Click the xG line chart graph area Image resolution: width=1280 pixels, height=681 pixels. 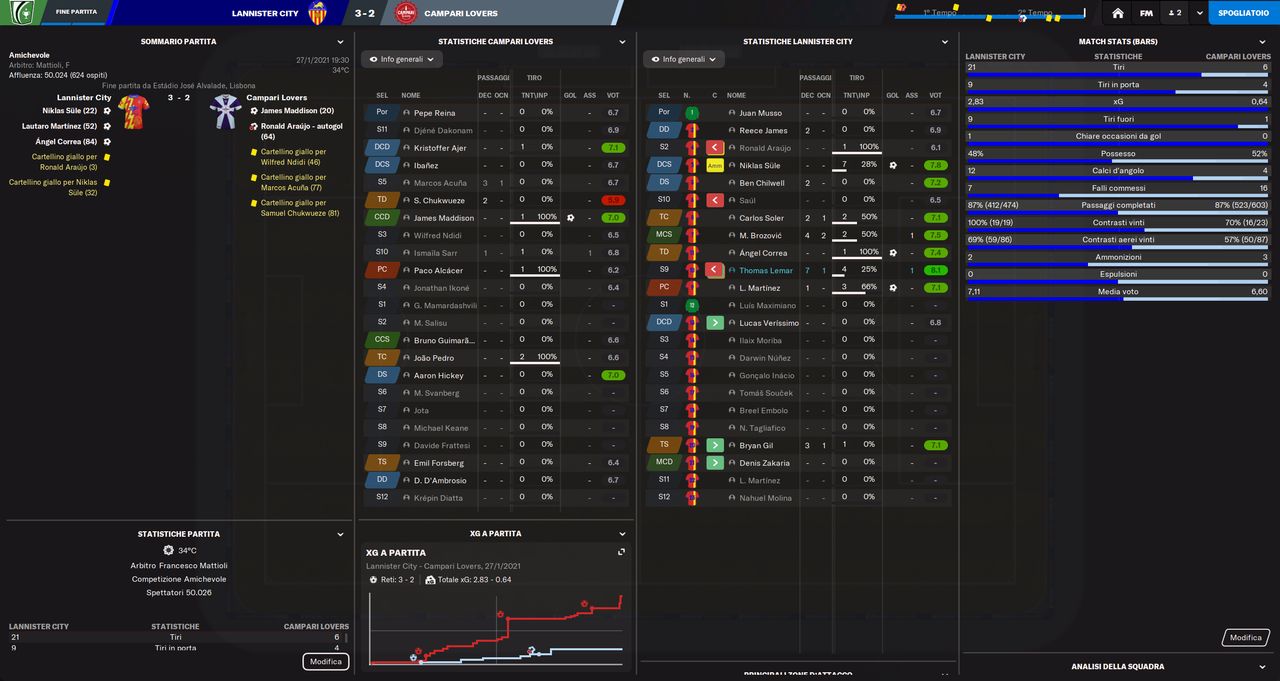tap(495, 627)
